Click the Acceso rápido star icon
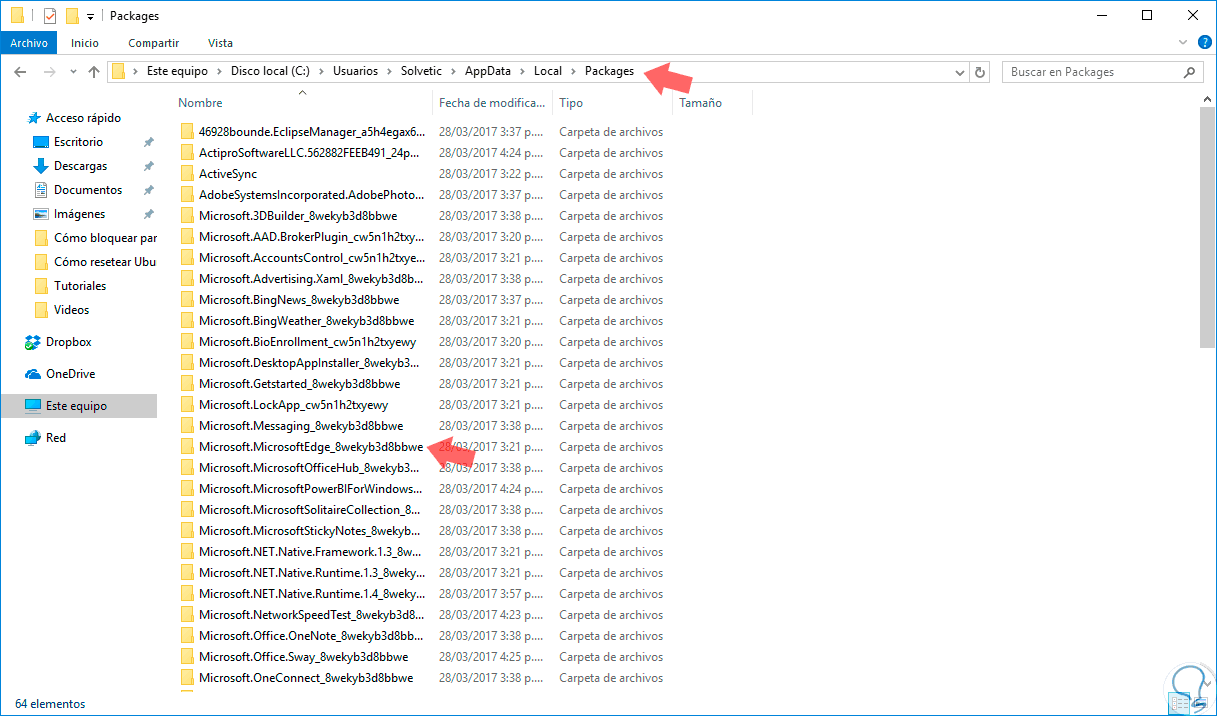 pos(32,118)
